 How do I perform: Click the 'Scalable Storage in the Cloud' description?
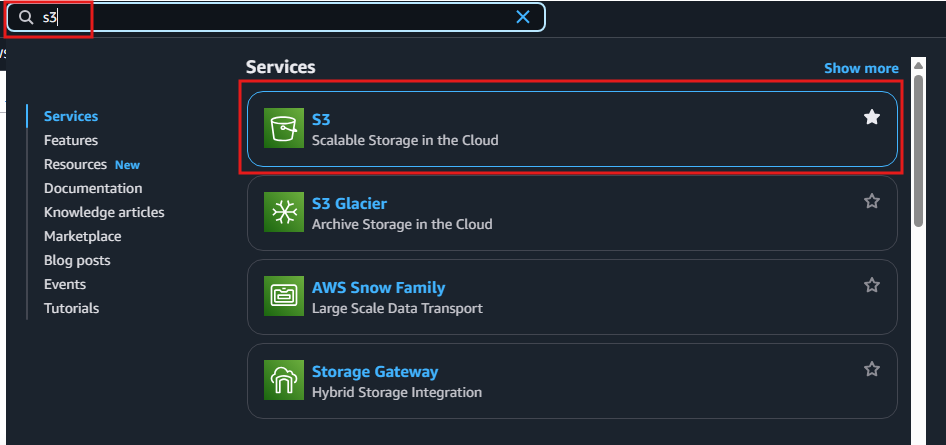pyautogui.click(x=405, y=140)
